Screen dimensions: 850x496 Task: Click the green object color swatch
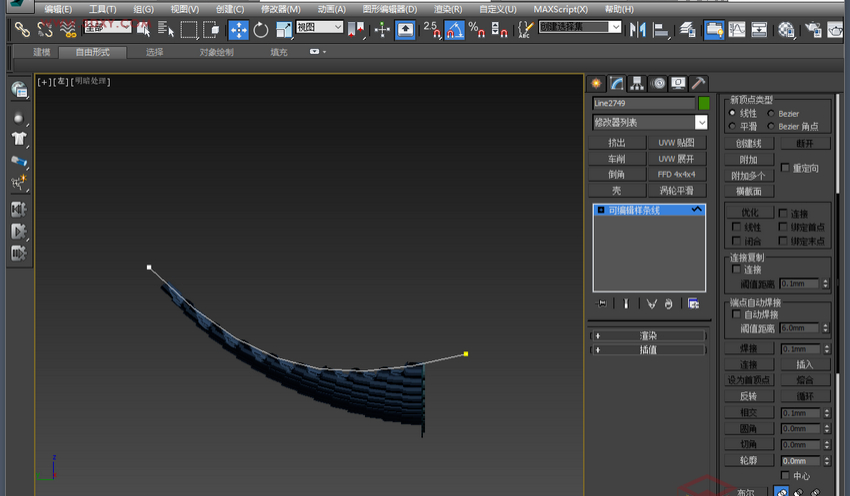pos(704,103)
